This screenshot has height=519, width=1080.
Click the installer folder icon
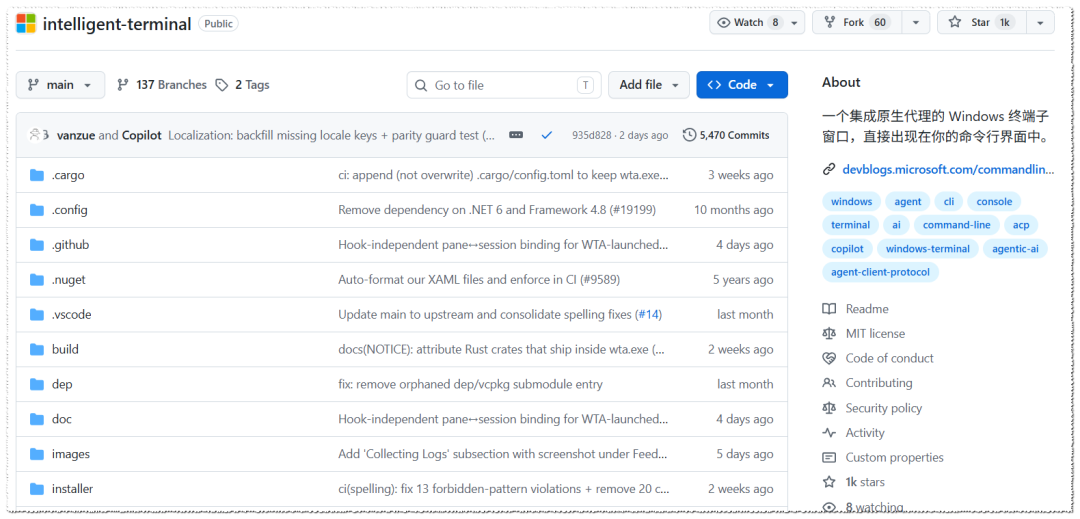(x=37, y=489)
